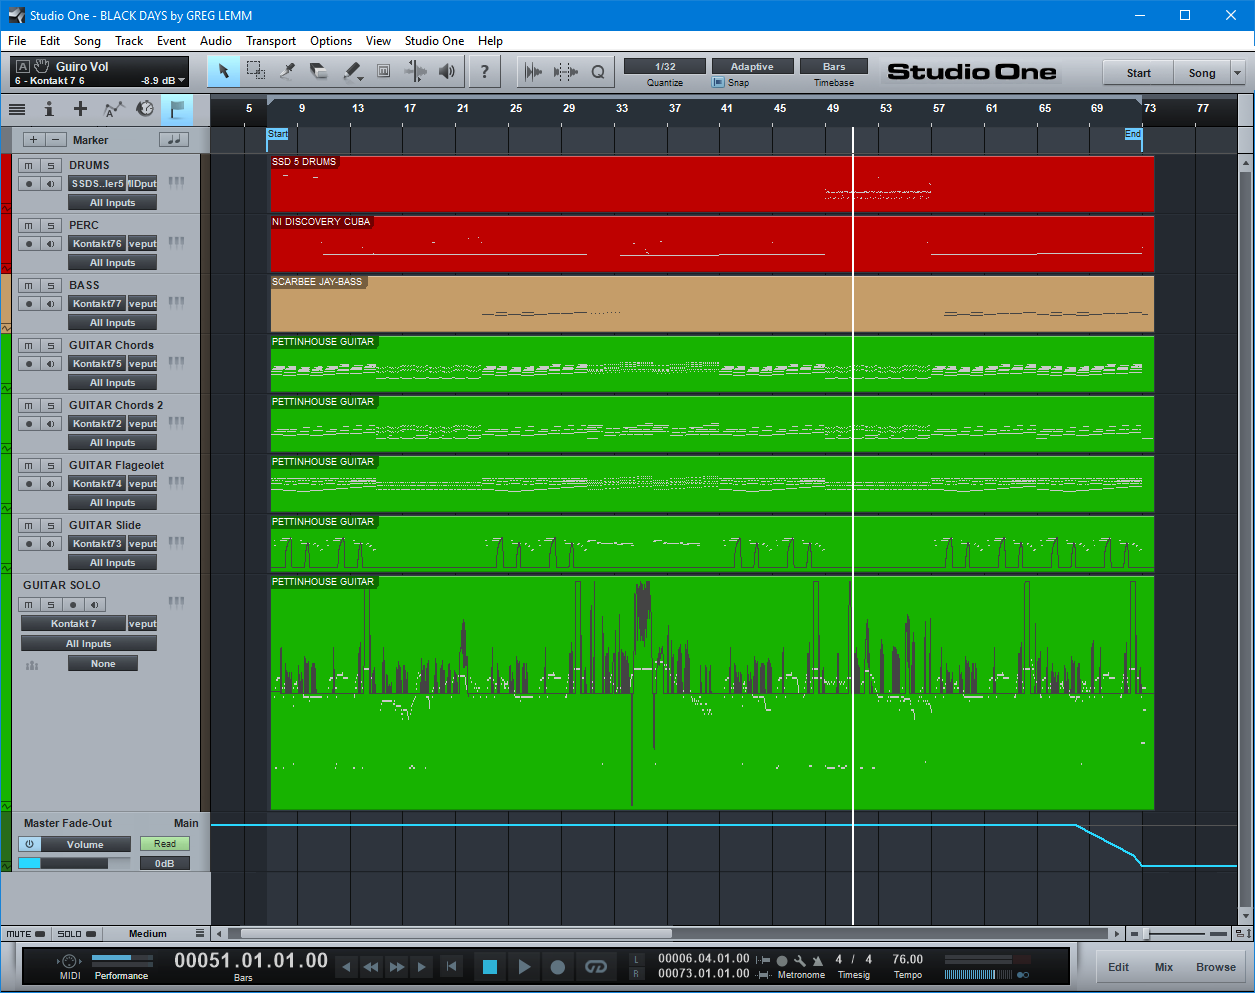Show automation icon in track toolbar

click(114, 109)
